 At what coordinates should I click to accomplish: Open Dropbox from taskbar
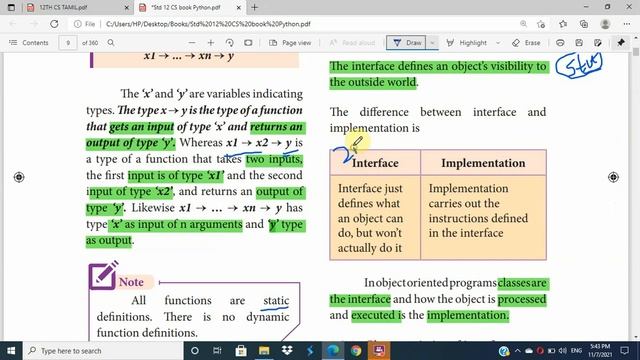click(287, 351)
